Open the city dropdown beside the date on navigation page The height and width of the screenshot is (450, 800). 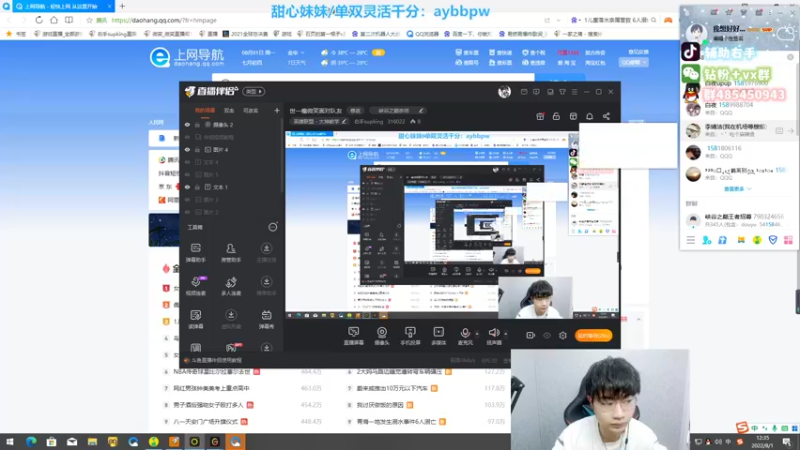click(295, 53)
